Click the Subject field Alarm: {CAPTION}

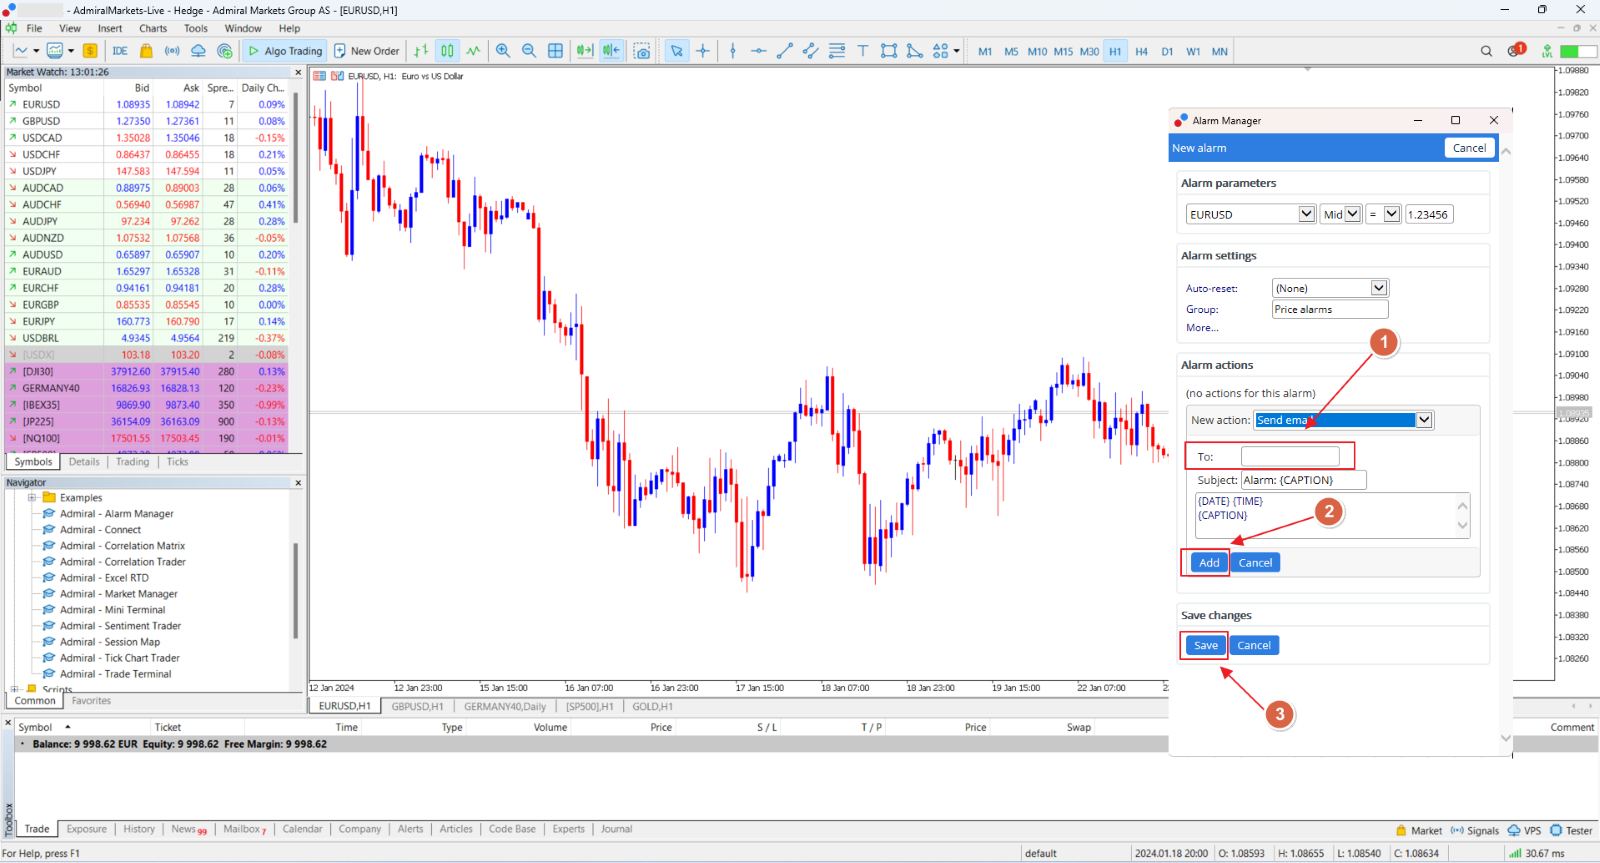pyautogui.click(x=1304, y=480)
